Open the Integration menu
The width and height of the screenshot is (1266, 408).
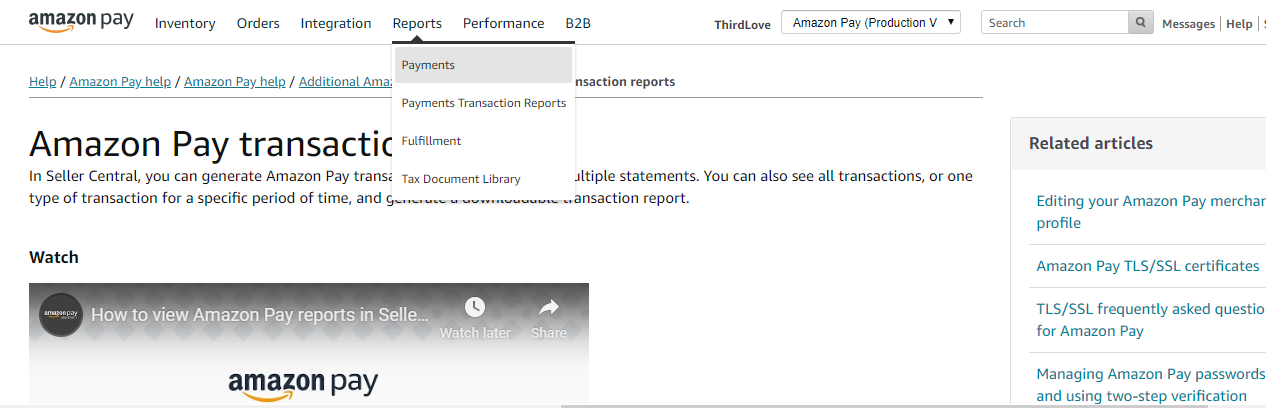click(336, 23)
